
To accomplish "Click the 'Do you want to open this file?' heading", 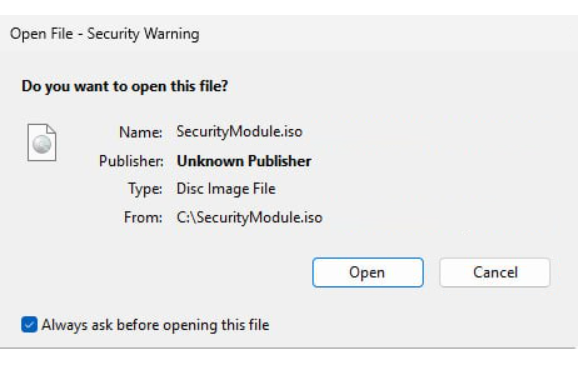I will point(125,86).
